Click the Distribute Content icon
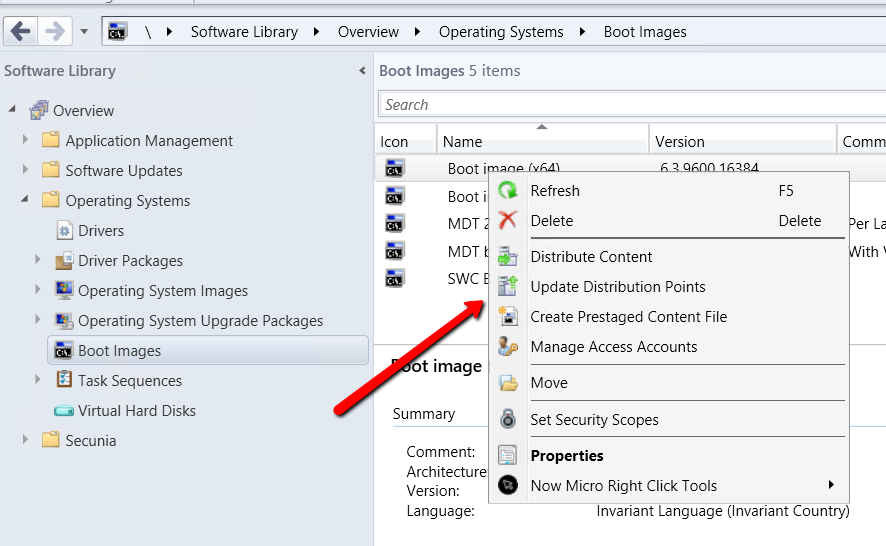The width and height of the screenshot is (886, 546). tap(508, 257)
